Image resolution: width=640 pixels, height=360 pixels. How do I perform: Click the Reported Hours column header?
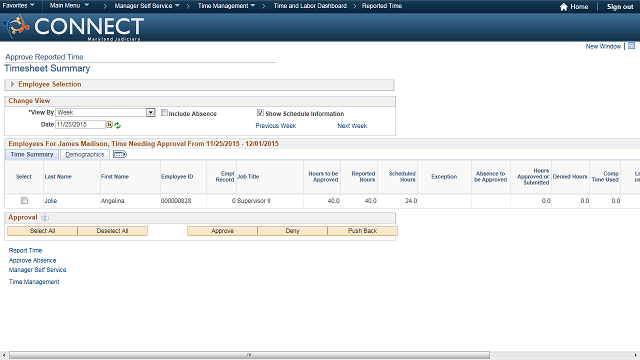click(363, 176)
